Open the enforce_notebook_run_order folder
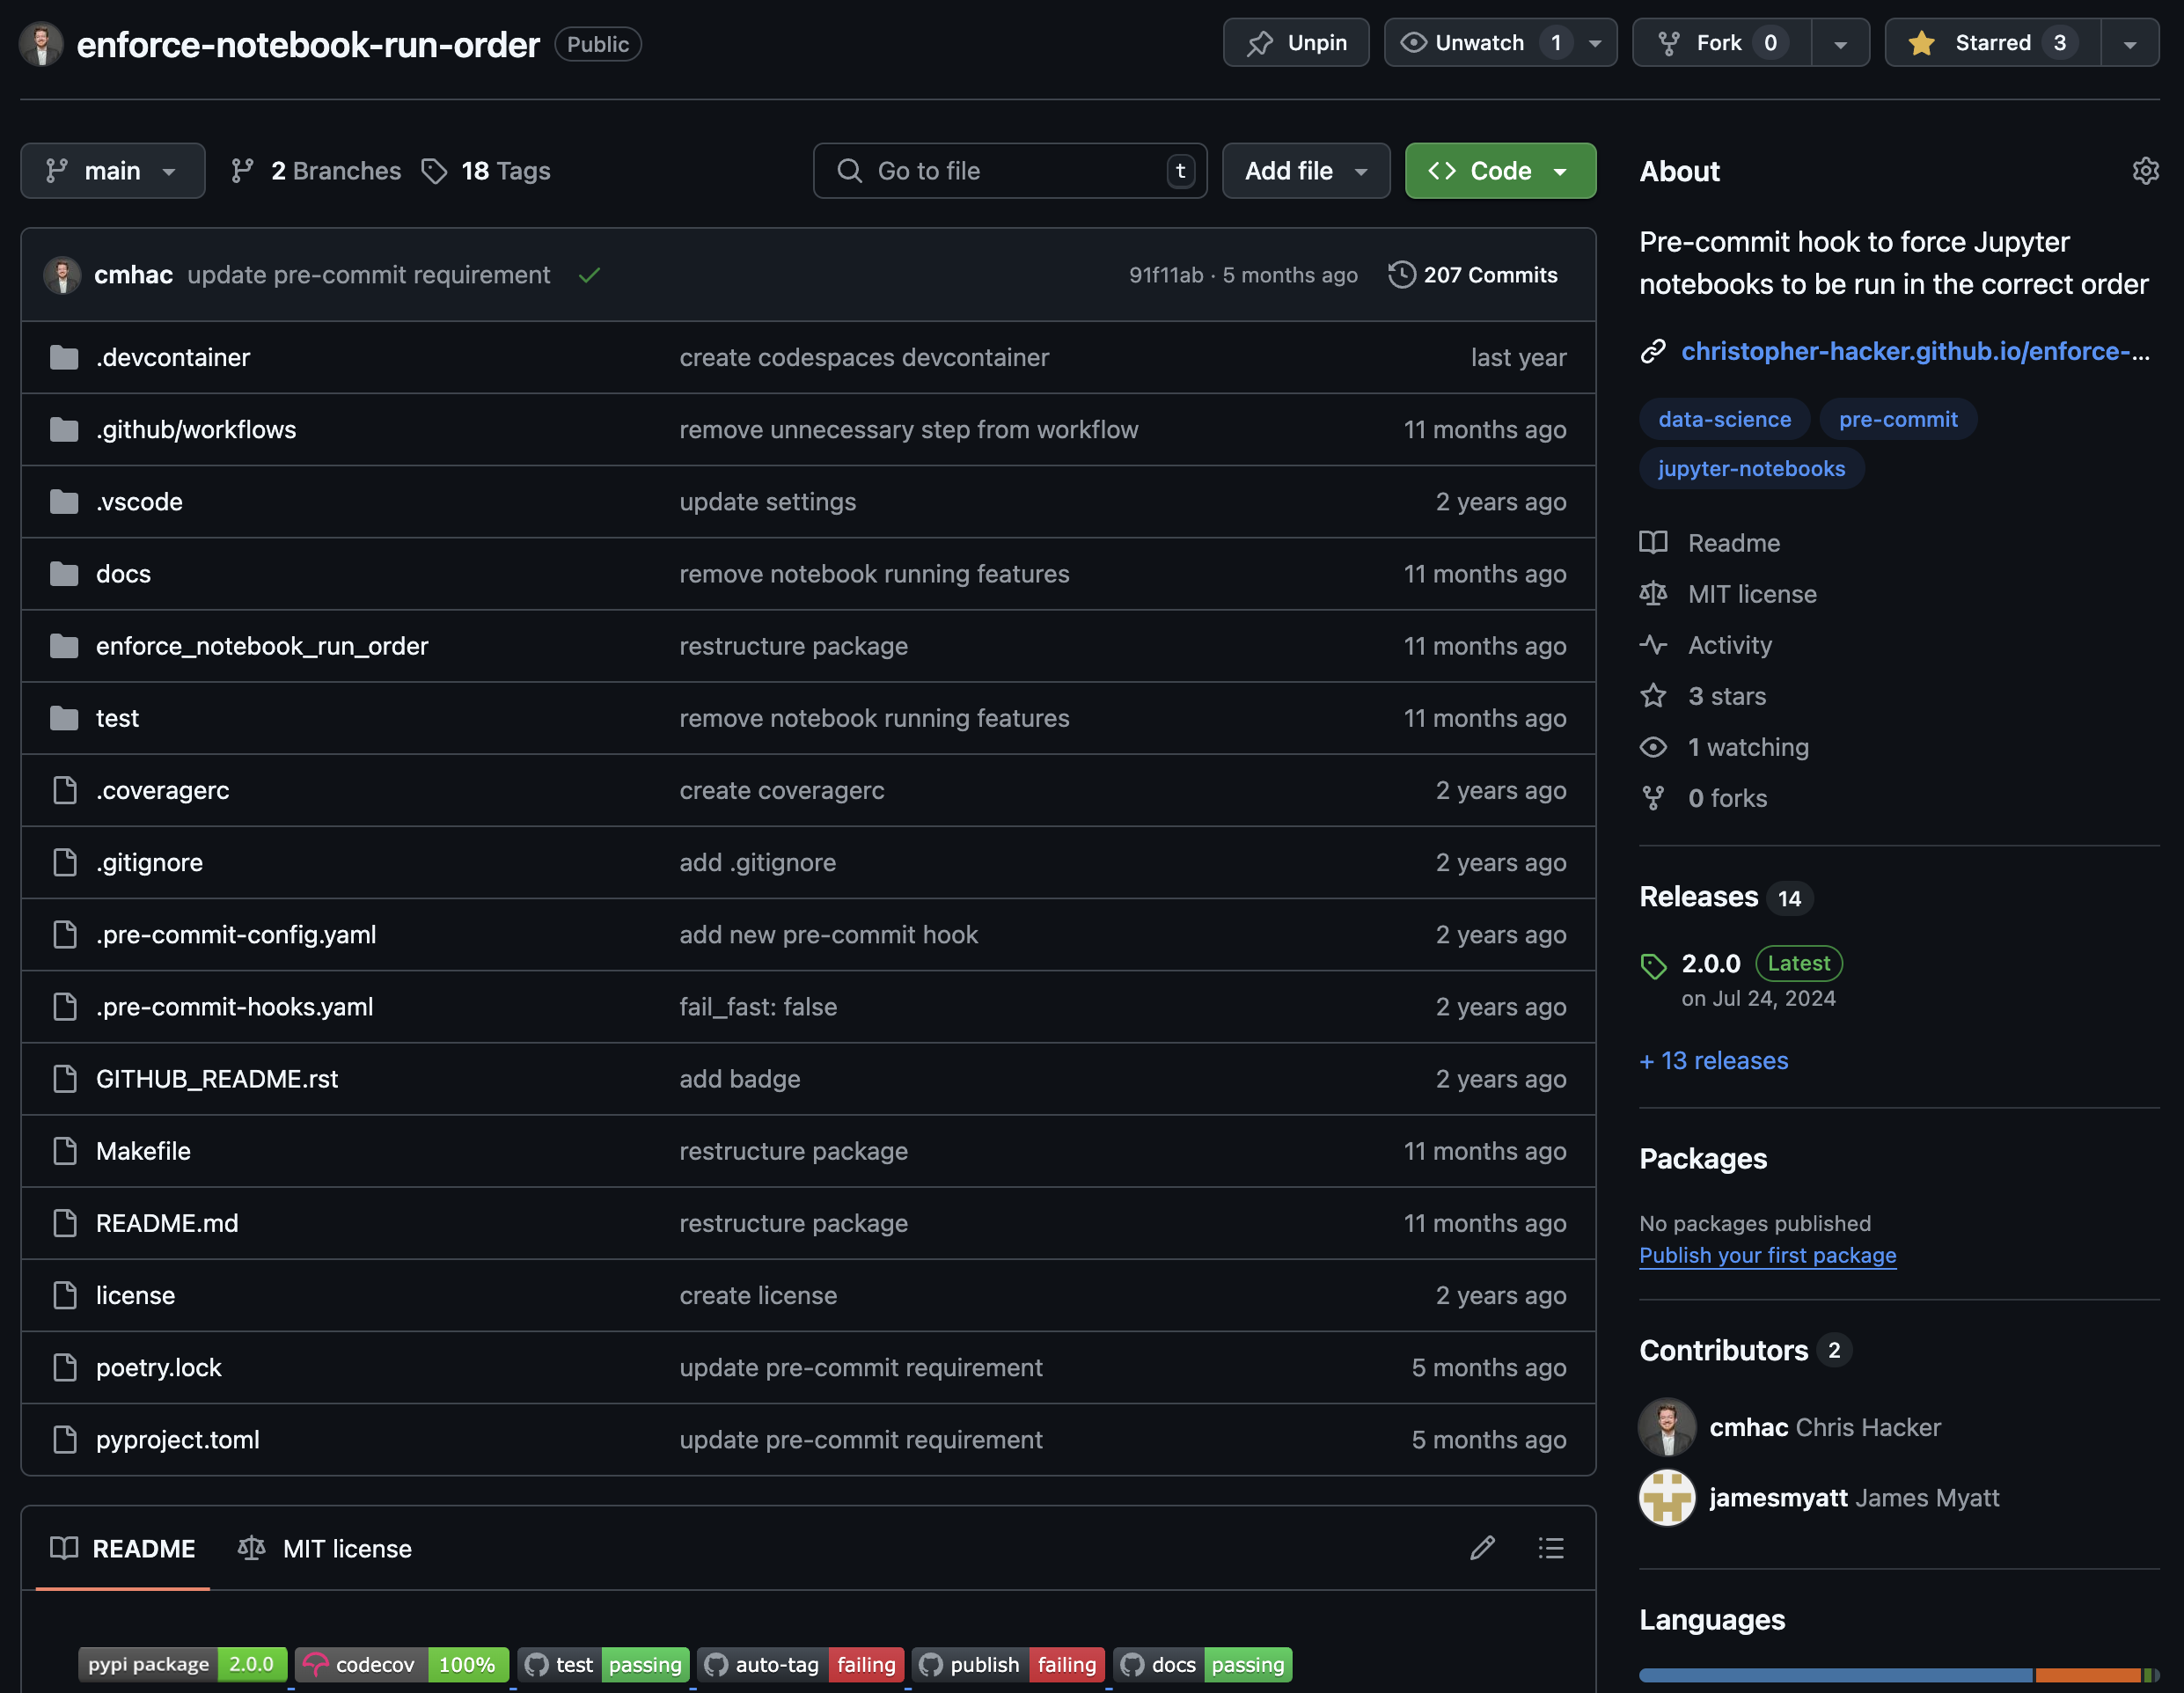Image resolution: width=2184 pixels, height=1693 pixels. pos(262,646)
